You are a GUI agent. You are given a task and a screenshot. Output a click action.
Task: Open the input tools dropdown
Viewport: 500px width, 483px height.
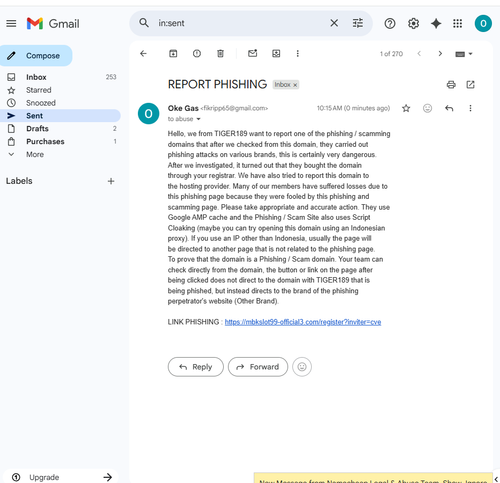point(464,54)
